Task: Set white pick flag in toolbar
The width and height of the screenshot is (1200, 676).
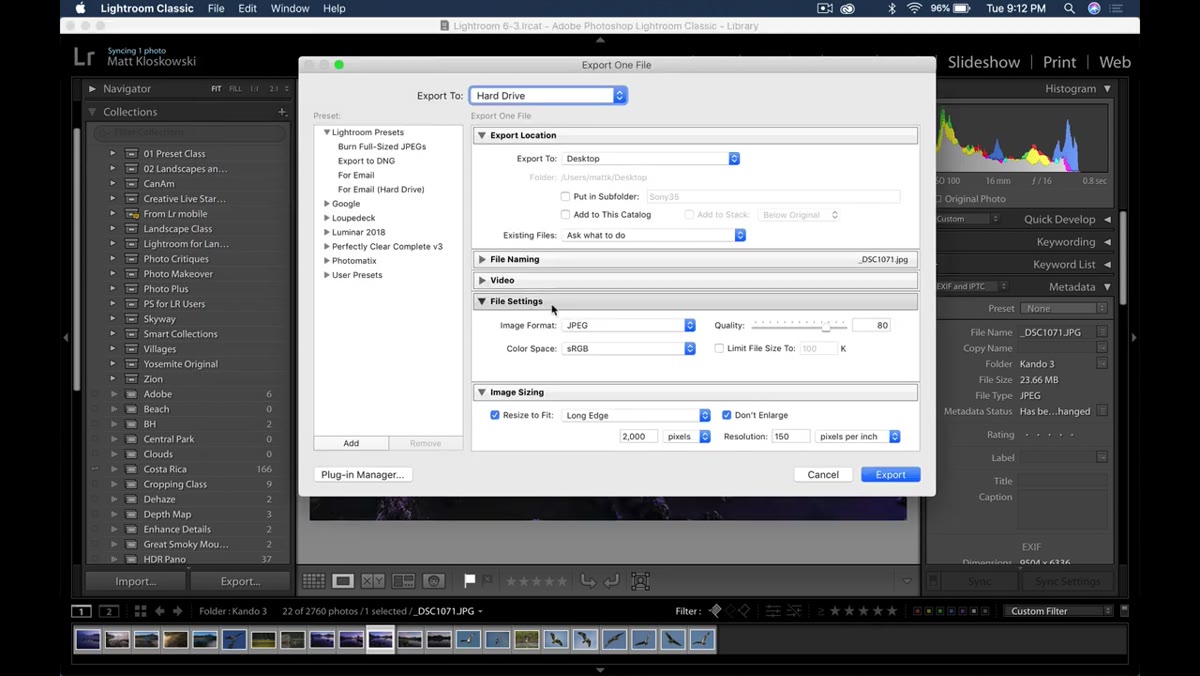Action: (x=470, y=581)
